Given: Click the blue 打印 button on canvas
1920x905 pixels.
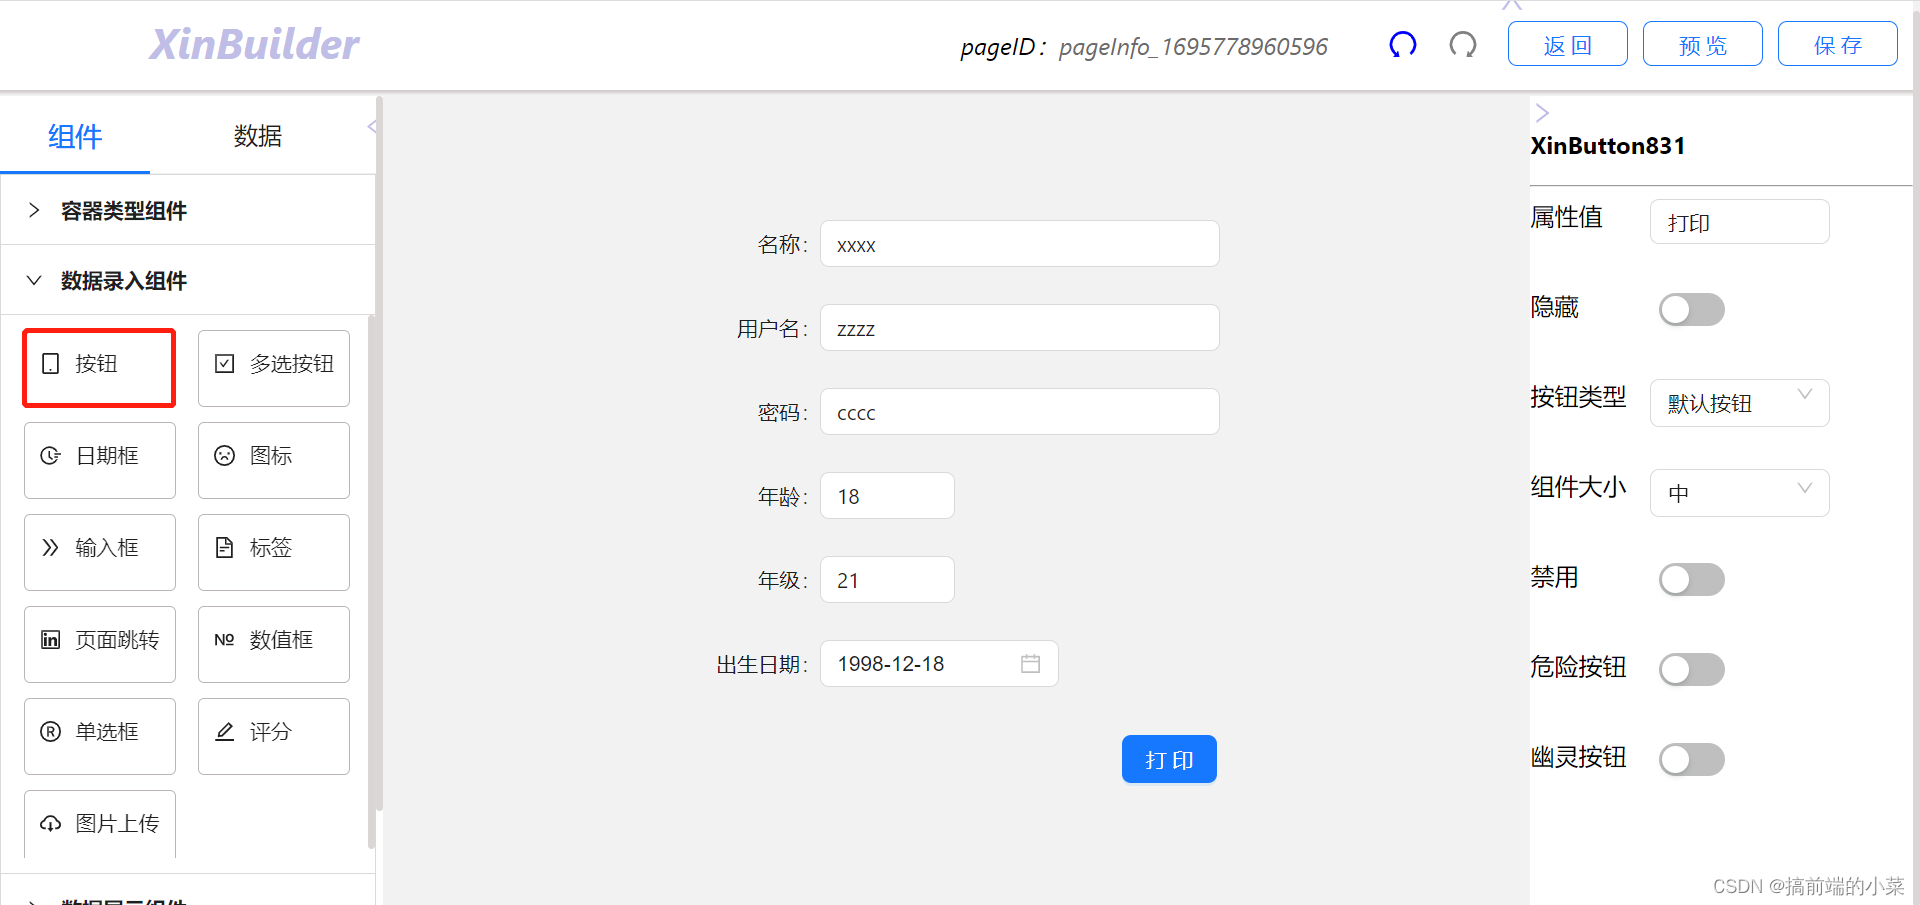Looking at the screenshot, I should pyautogui.click(x=1169, y=759).
